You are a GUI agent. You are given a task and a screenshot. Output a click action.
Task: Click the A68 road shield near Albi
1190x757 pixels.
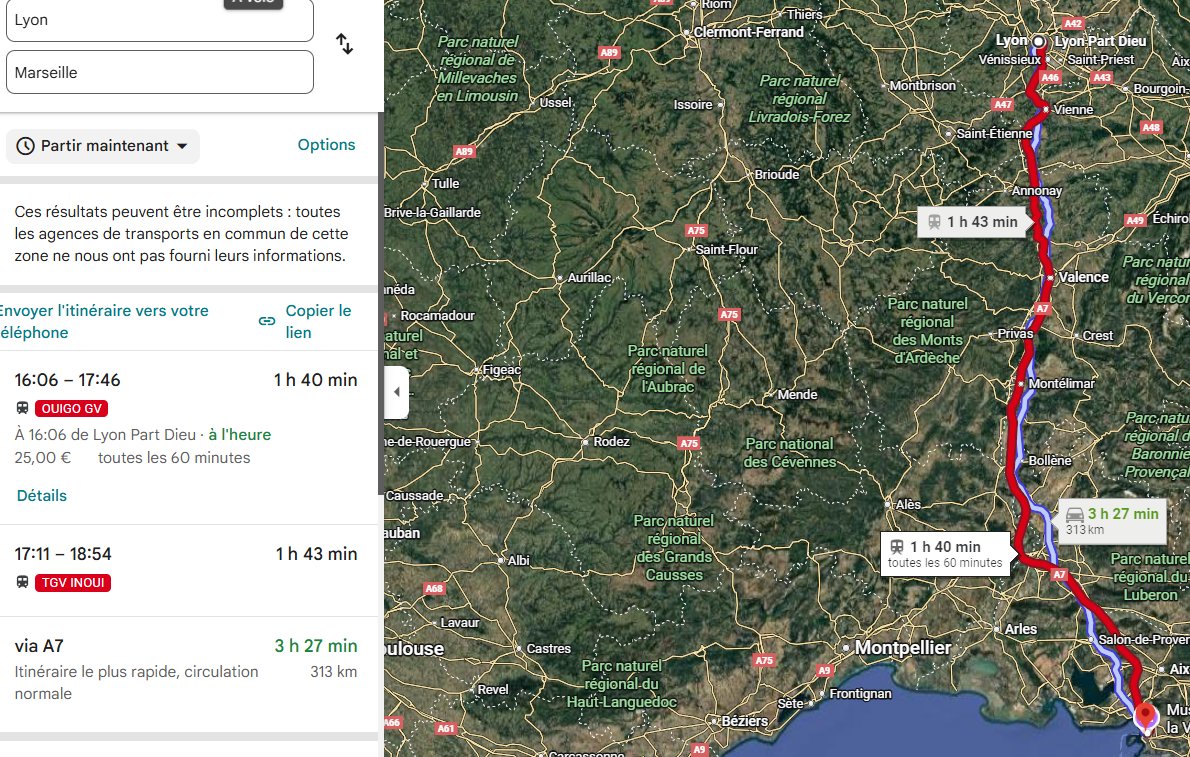point(434,588)
